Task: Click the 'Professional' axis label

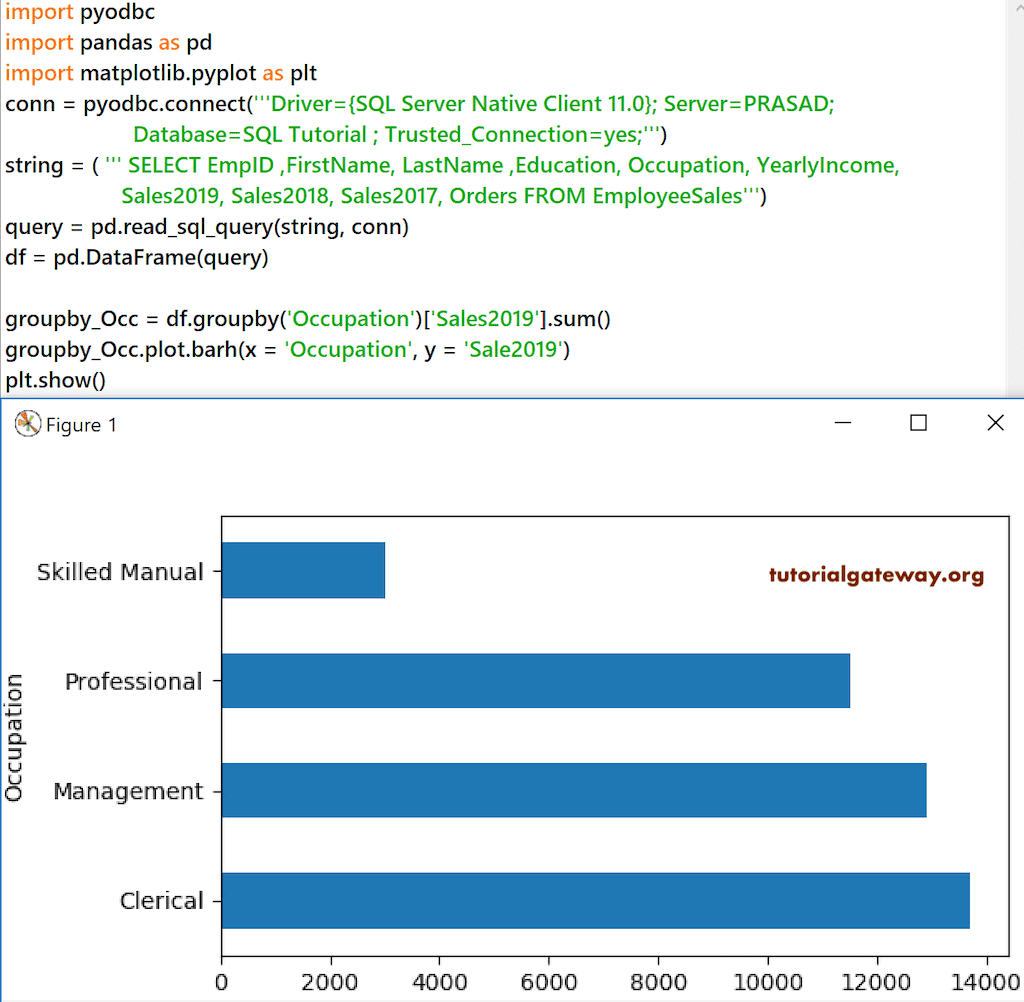Action: [134, 682]
